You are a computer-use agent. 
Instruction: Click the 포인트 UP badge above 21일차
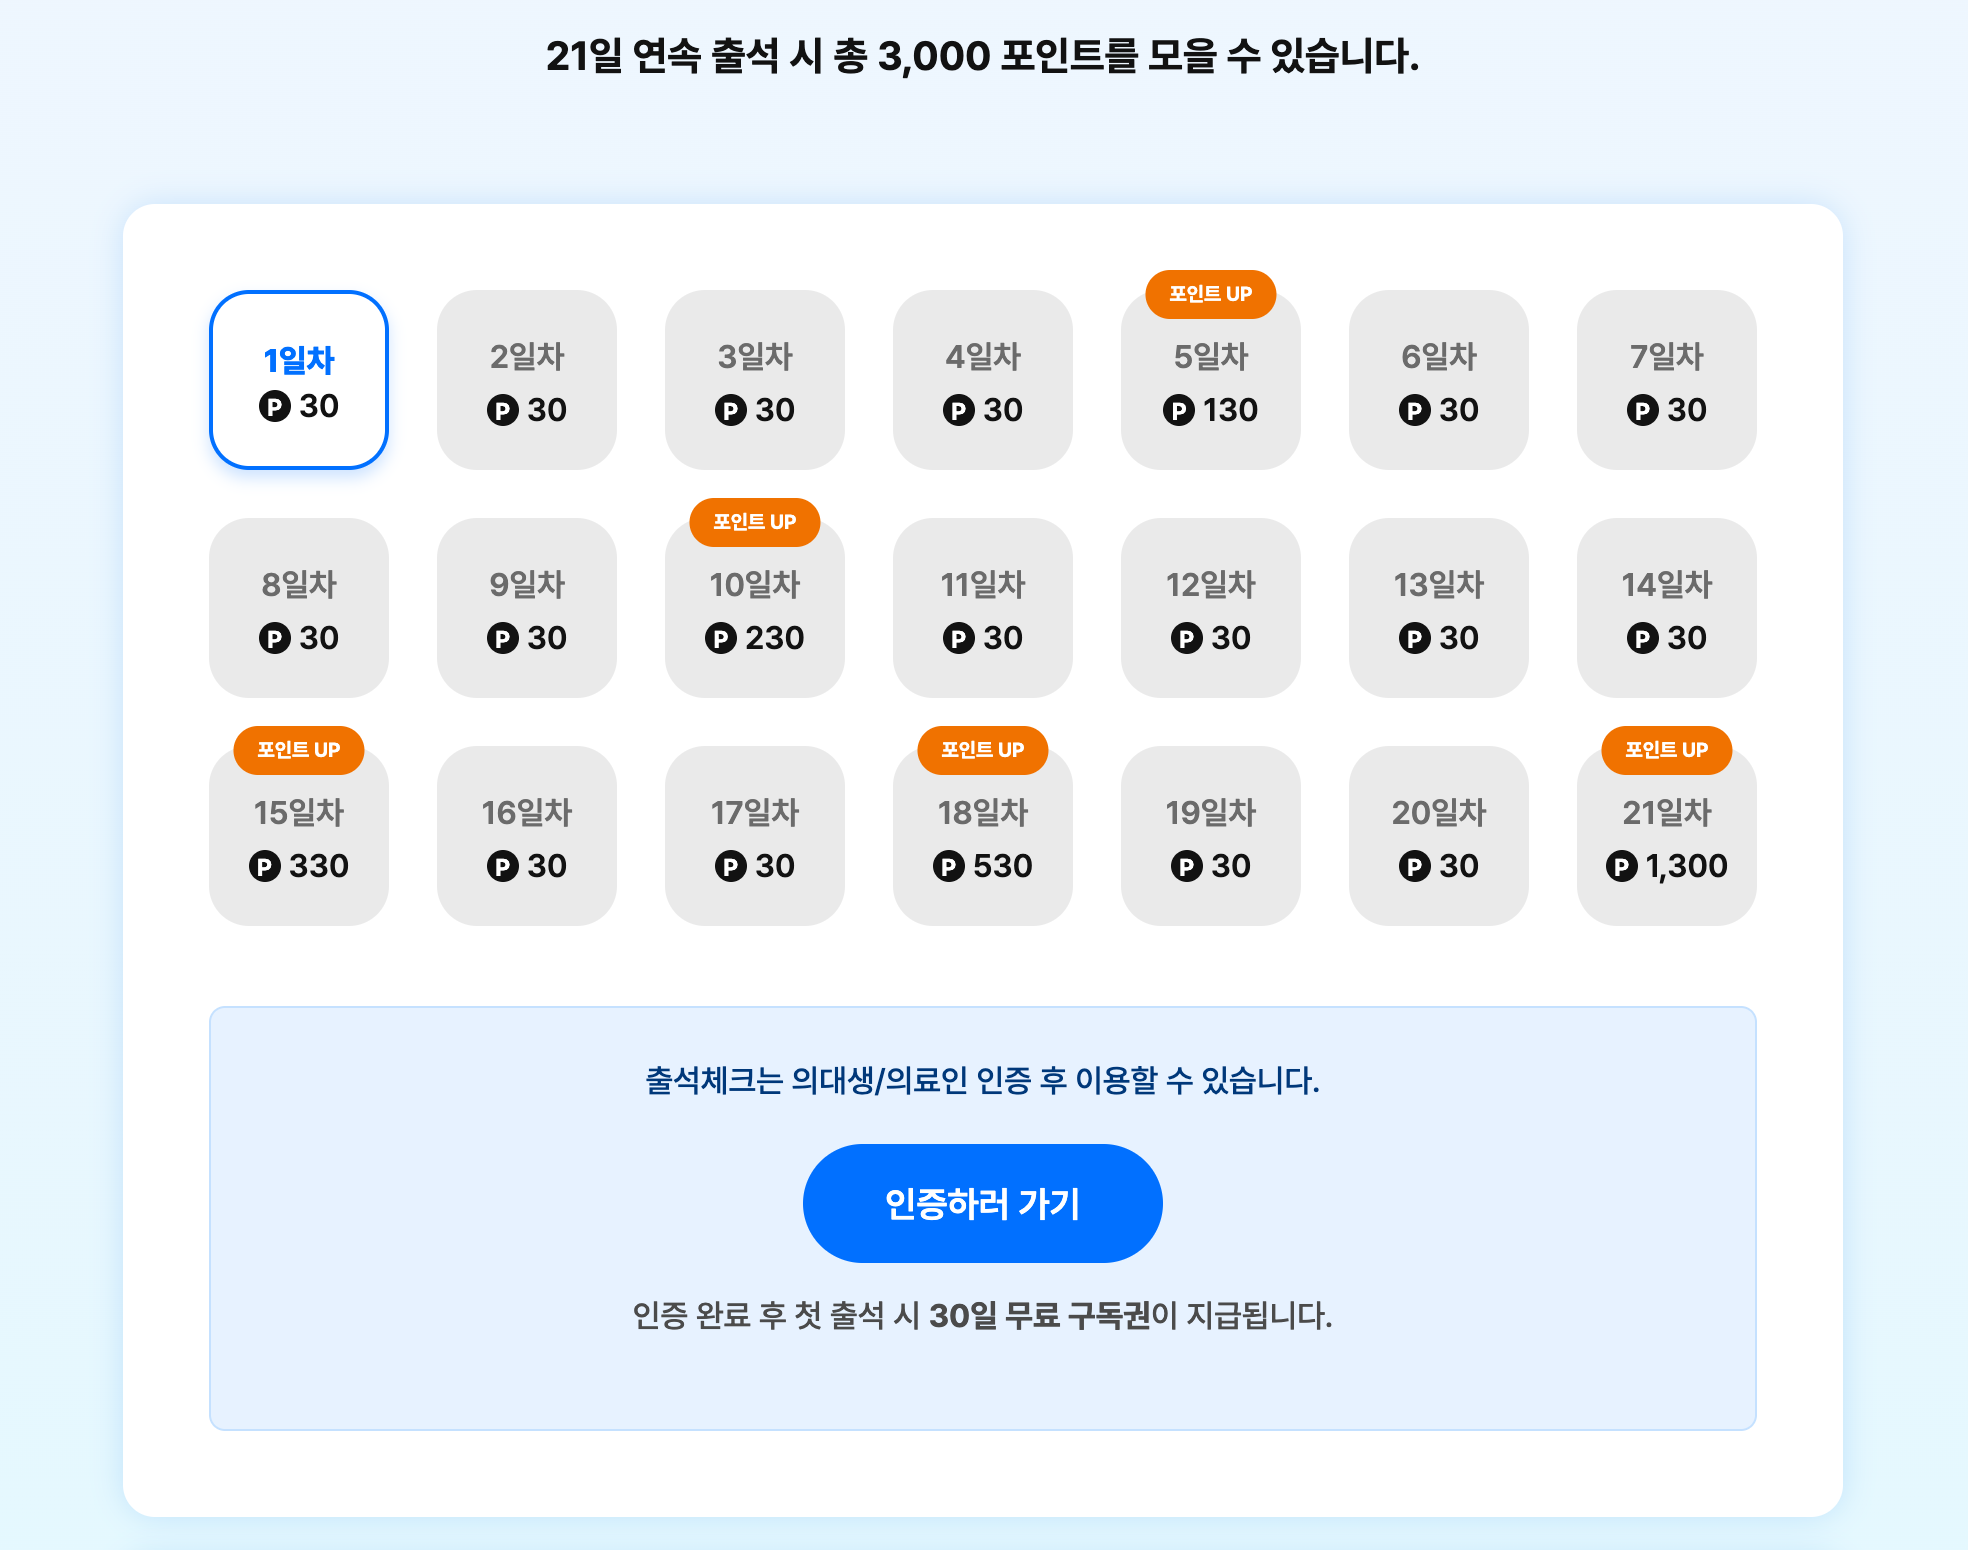click(x=1666, y=750)
